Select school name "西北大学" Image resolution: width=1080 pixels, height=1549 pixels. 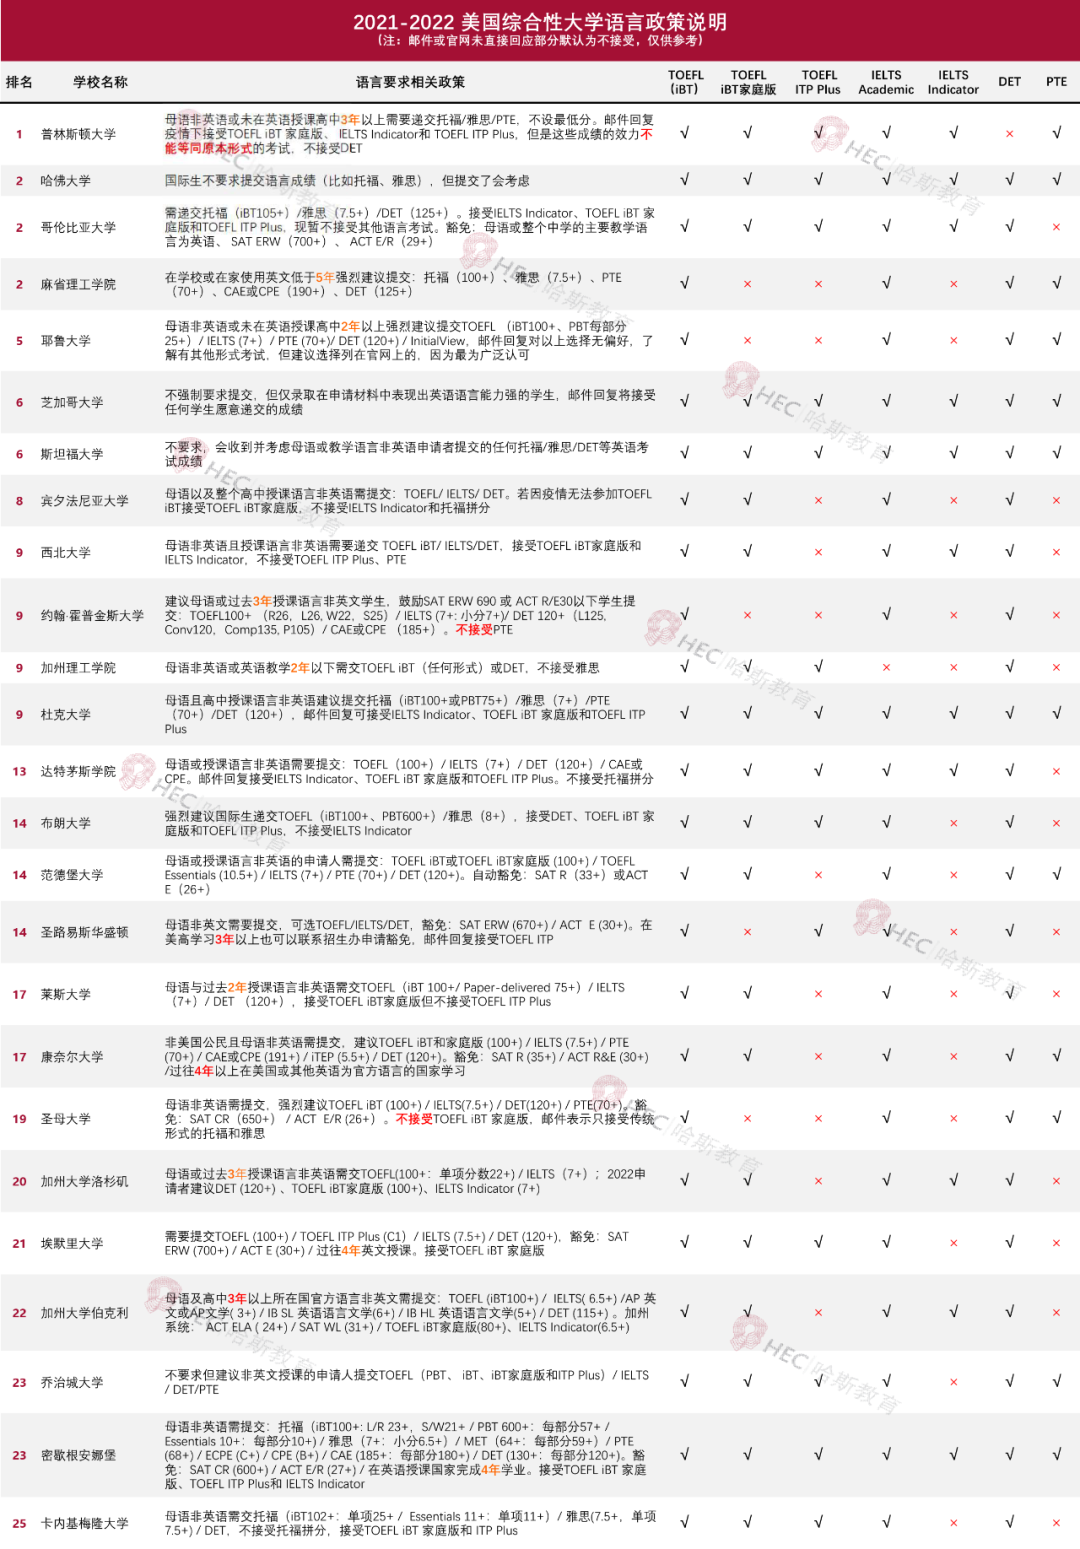[65, 552]
